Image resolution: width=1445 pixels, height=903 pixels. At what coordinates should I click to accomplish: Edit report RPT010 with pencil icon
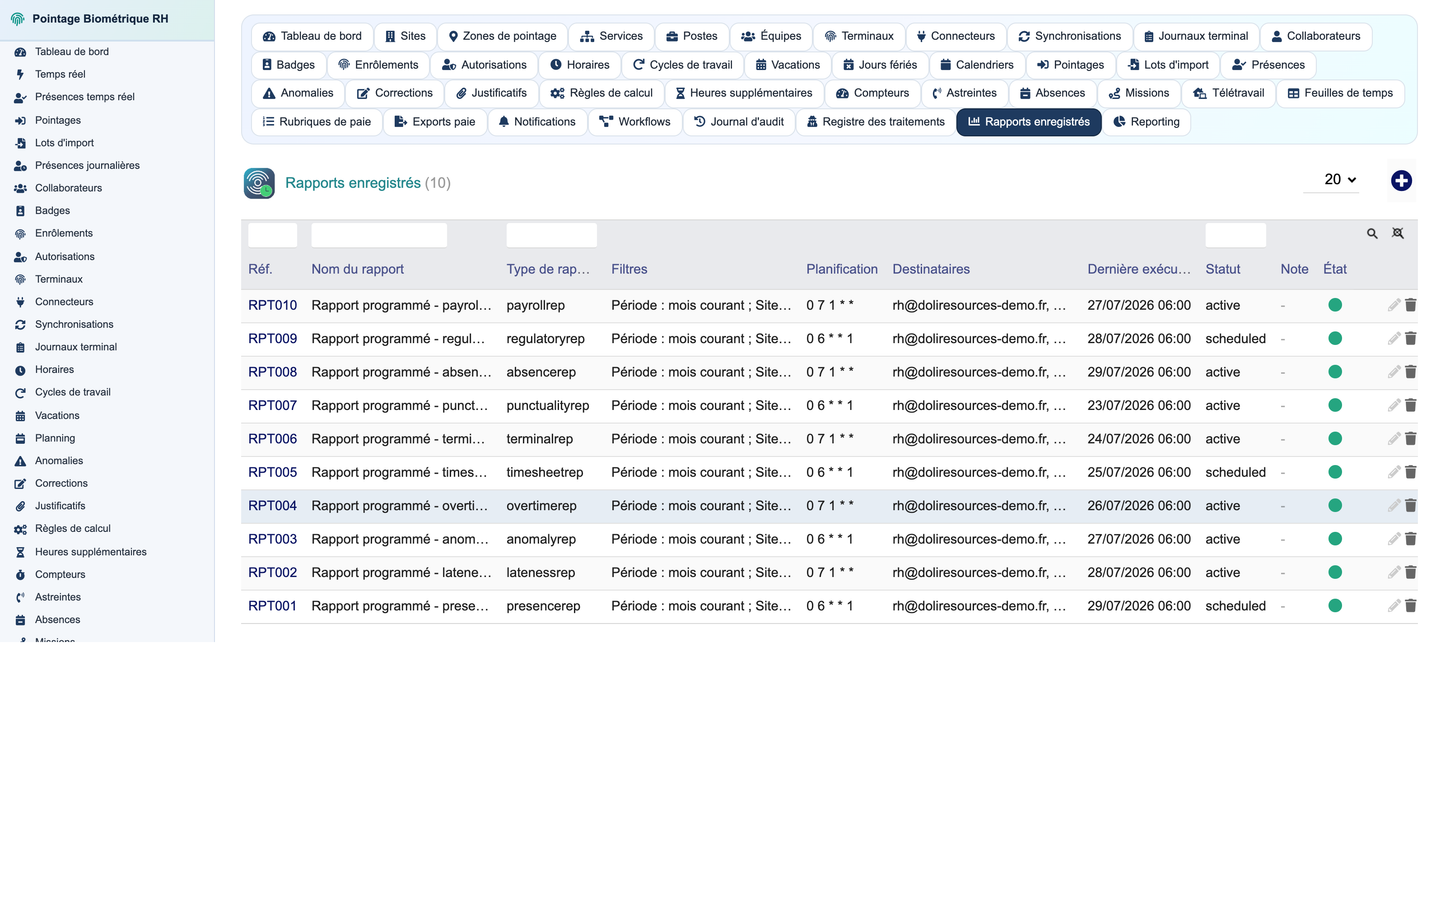pos(1394,305)
